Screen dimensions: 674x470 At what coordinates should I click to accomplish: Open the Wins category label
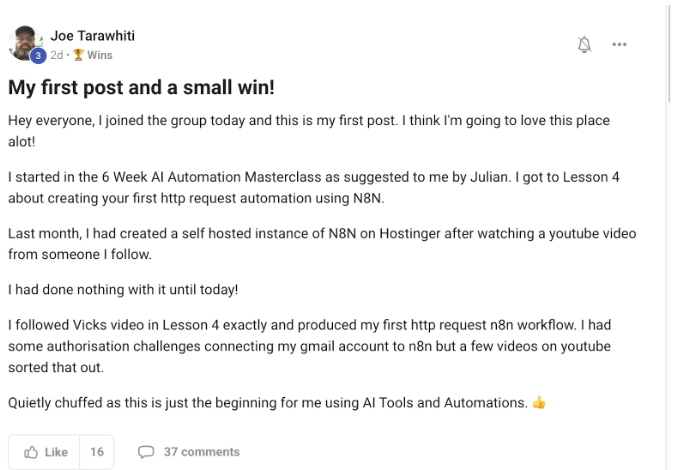(x=99, y=55)
